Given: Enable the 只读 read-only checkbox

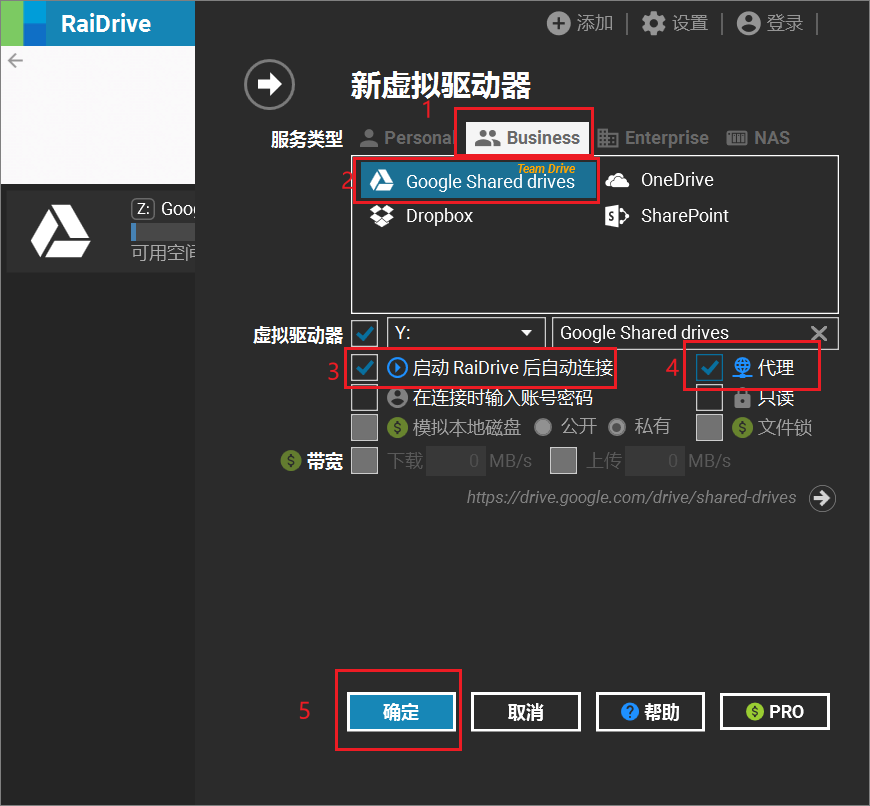Looking at the screenshot, I should pyautogui.click(x=709, y=398).
